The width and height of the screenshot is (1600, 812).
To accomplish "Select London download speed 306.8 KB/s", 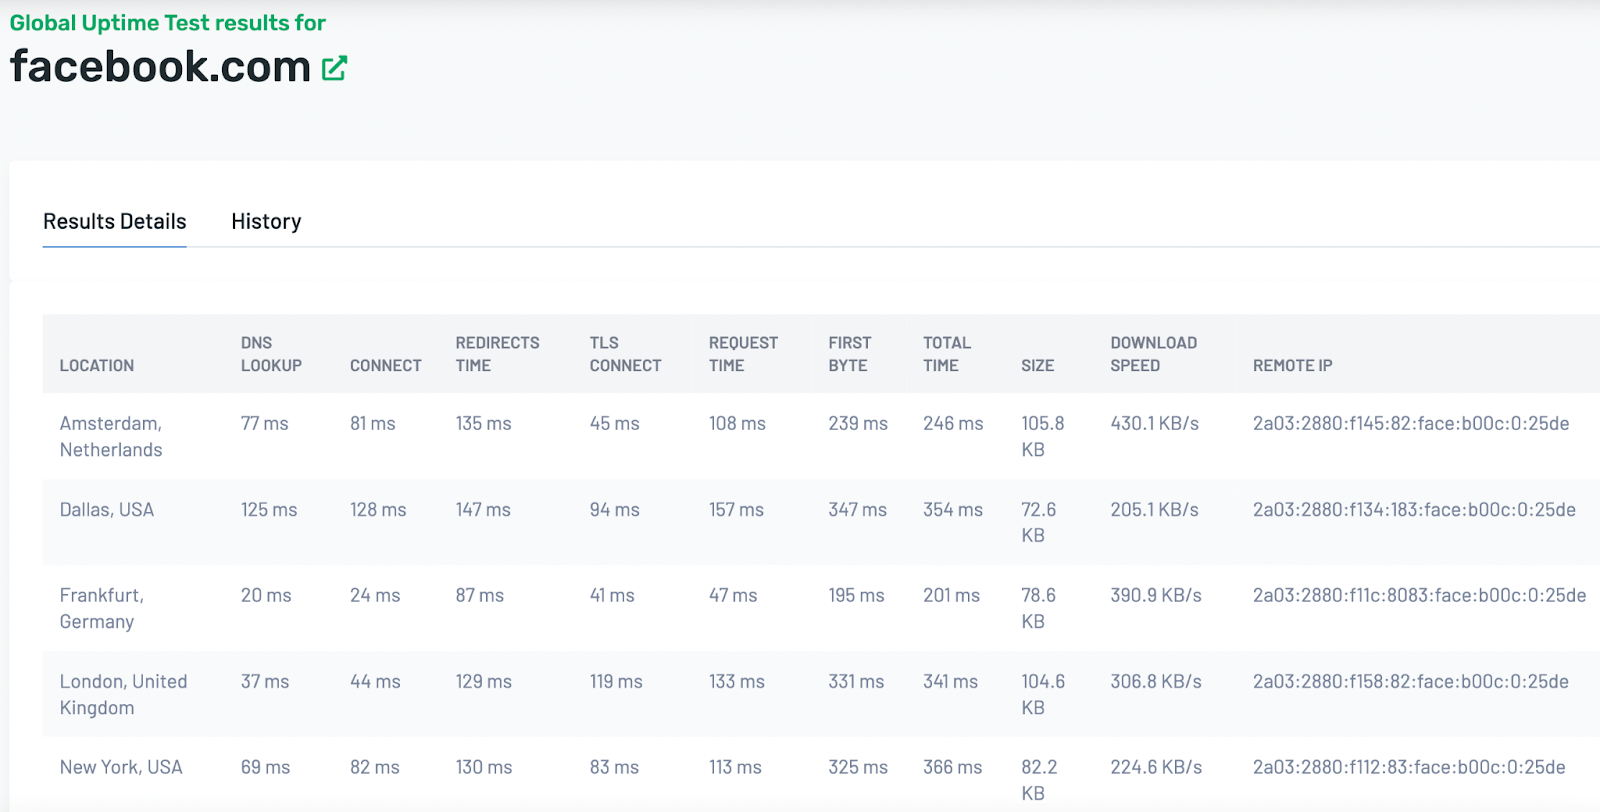I will (x=1156, y=682).
